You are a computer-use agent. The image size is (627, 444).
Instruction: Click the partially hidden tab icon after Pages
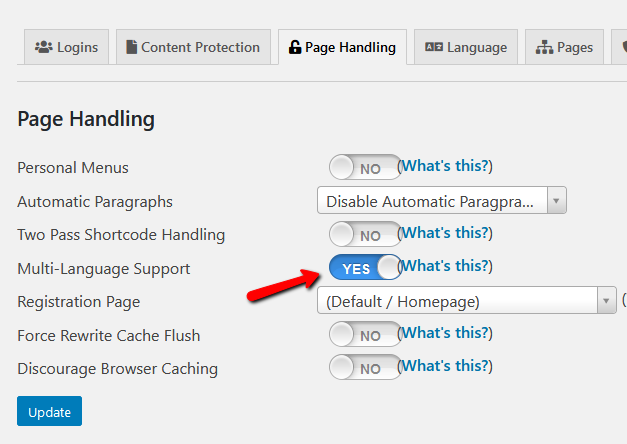(x=624, y=47)
